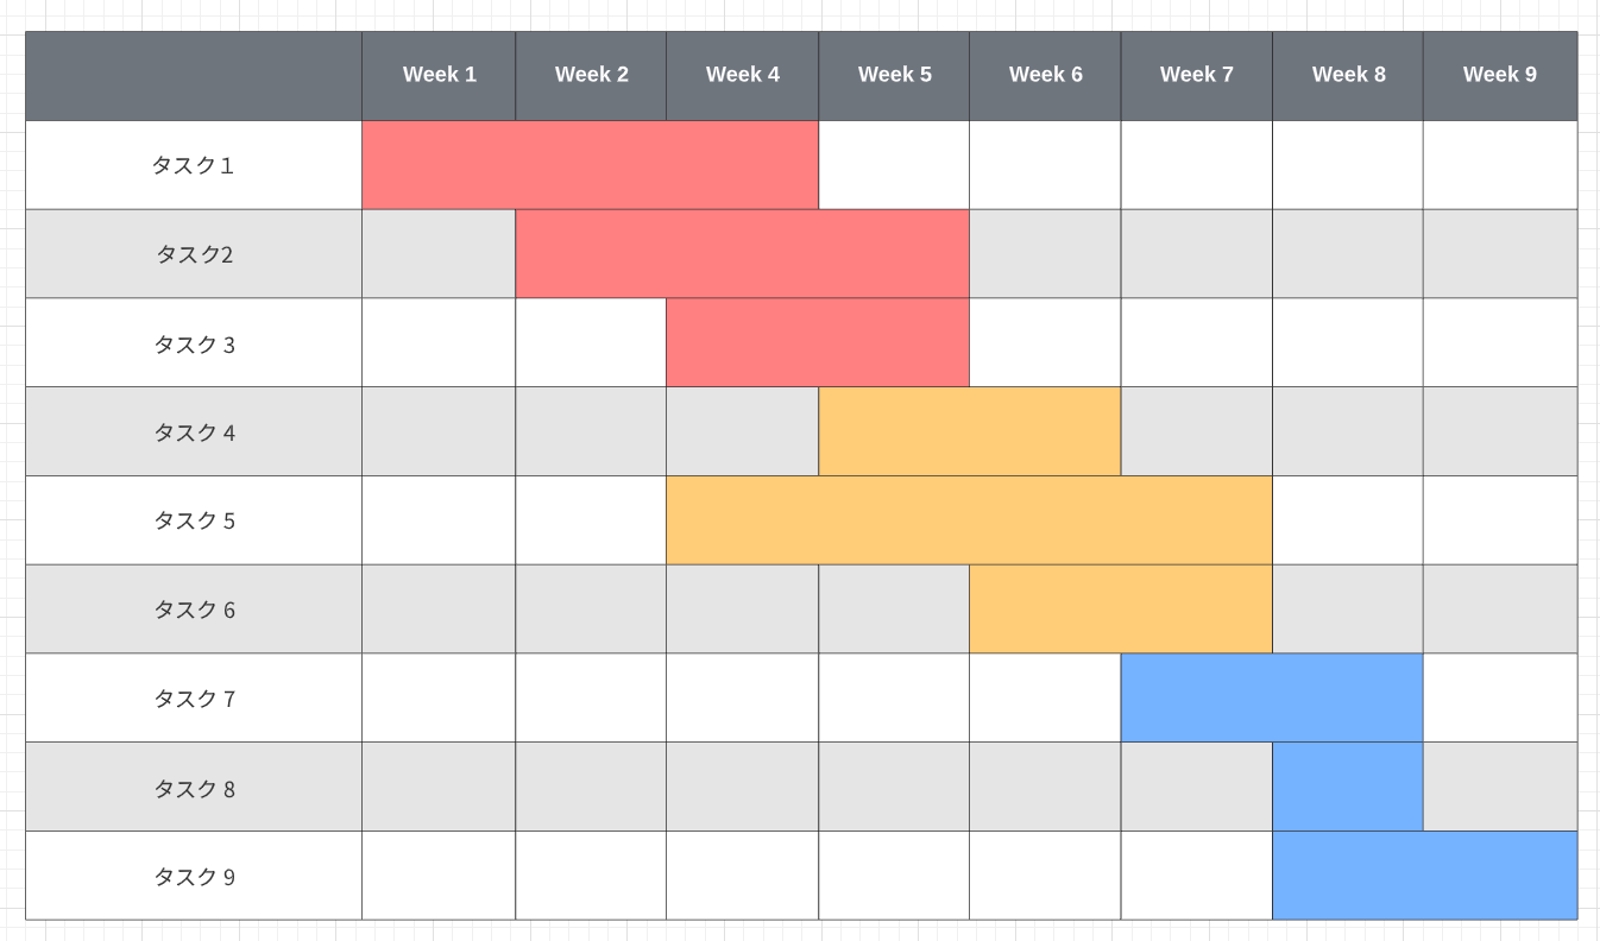Select the Week 8 header cell
1600x941 pixels.
click(1348, 75)
